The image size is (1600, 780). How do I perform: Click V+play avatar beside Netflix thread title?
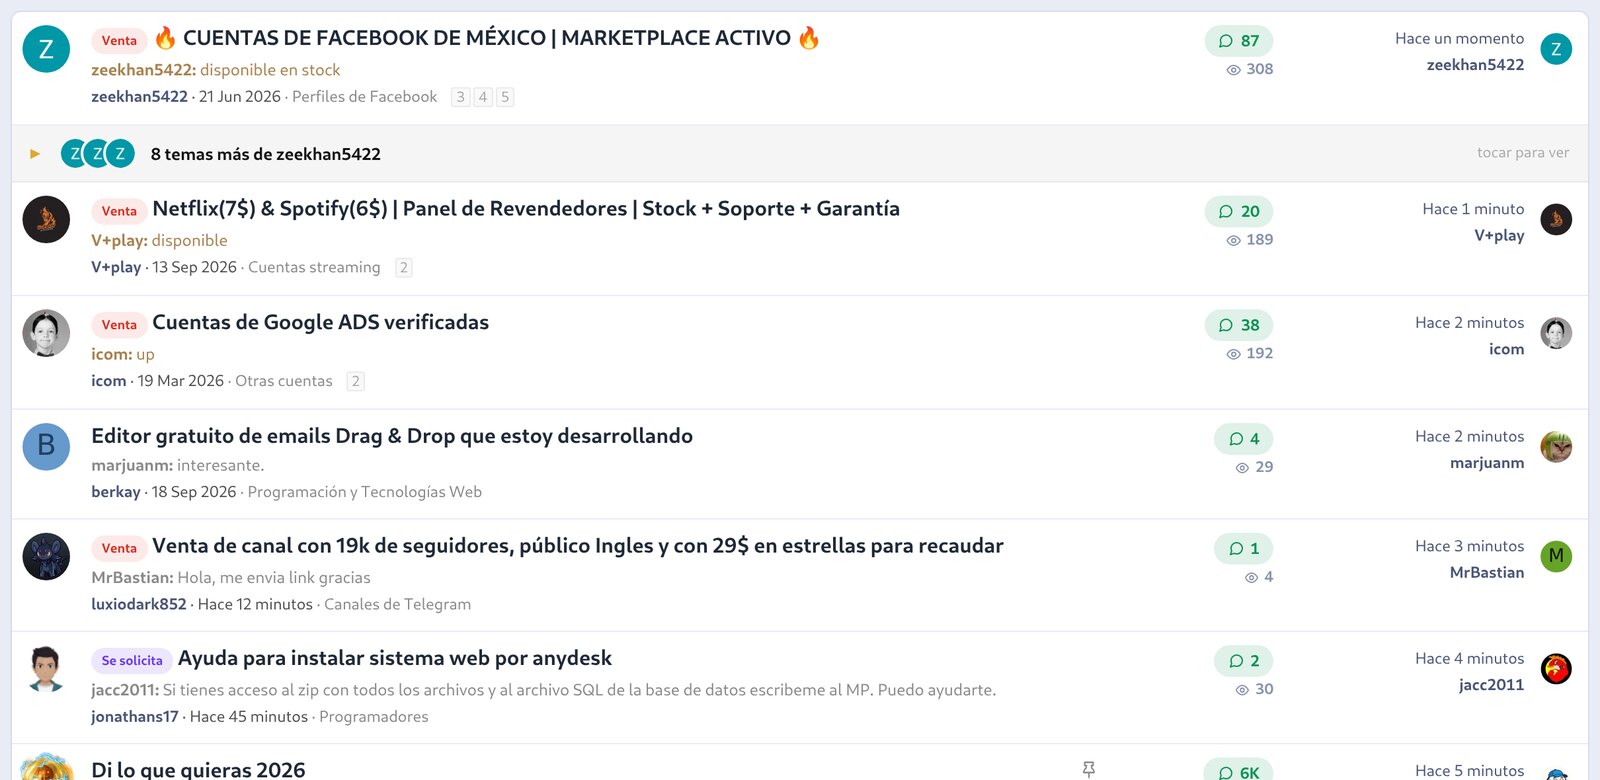coord(46,219)
